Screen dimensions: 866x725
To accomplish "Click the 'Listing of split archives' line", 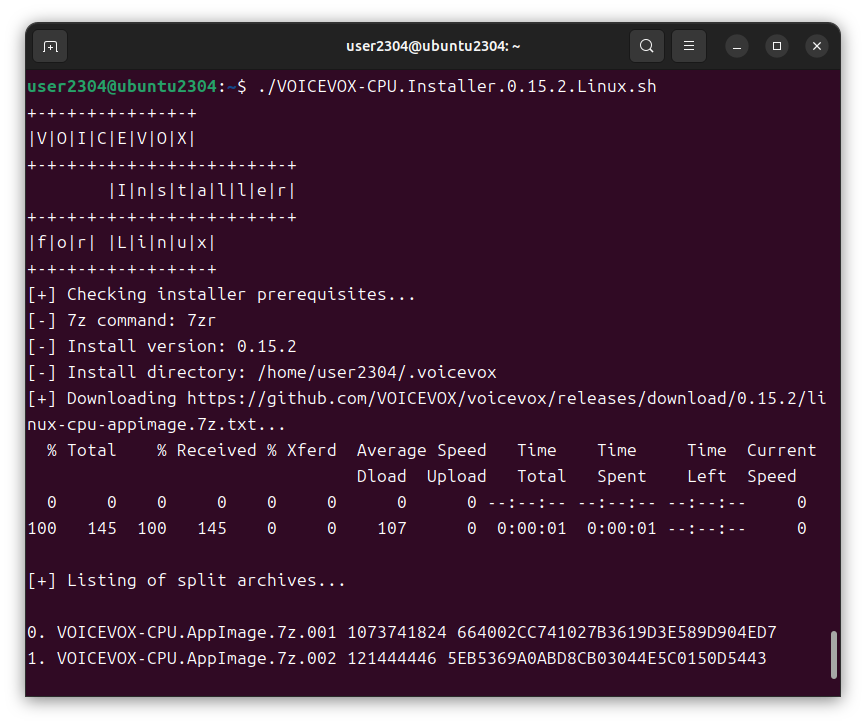I will tap(187, 580).
